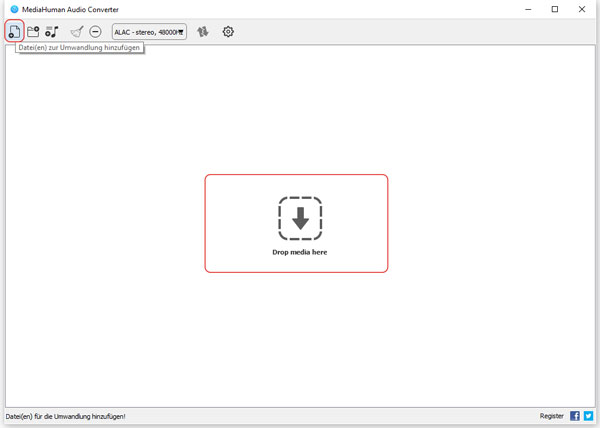The image size is (600, 428).
Task: Open settings via the gear icon
Action: [x=228, y=31]
